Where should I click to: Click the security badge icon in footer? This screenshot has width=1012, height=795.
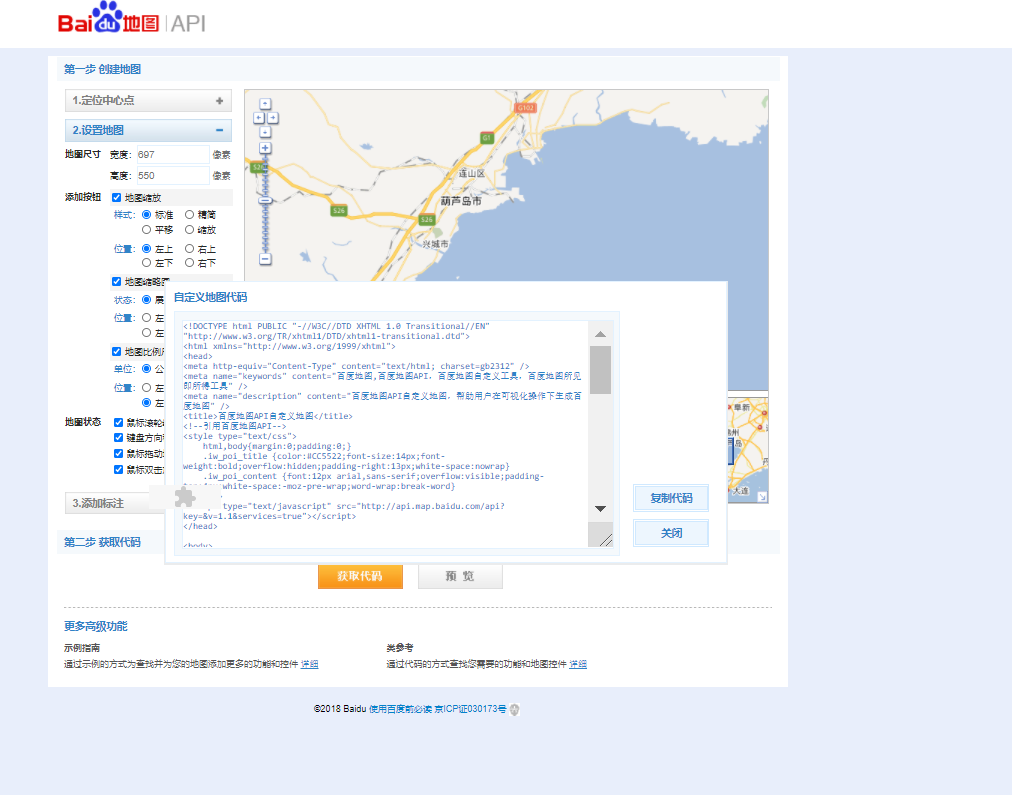pos(514,709)
